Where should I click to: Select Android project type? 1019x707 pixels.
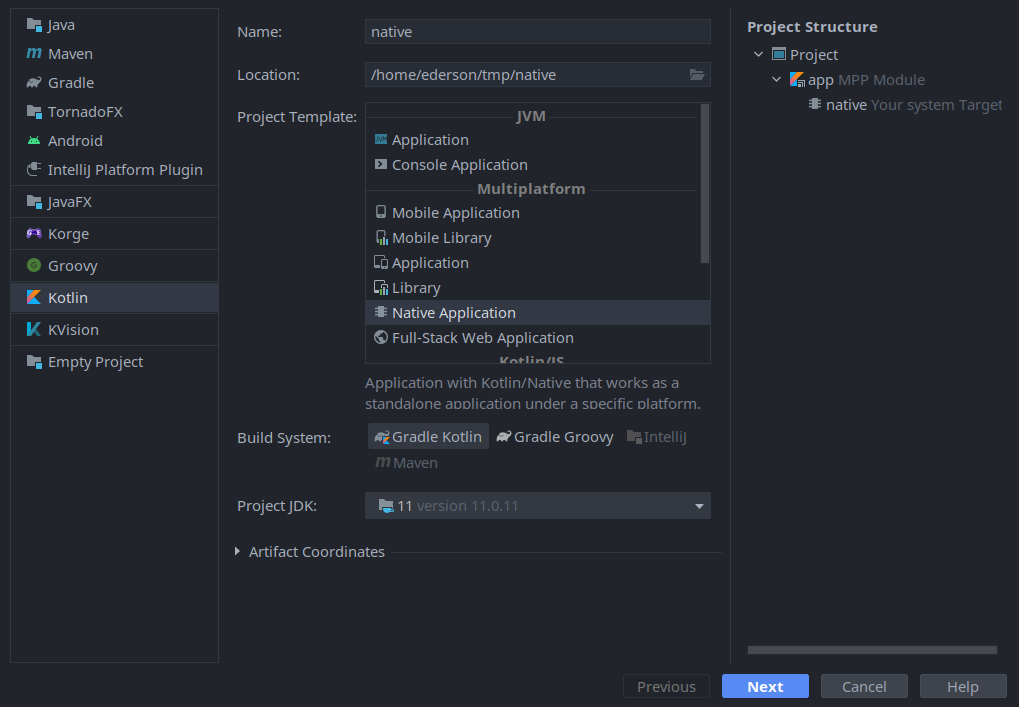(x=114, y=140)
